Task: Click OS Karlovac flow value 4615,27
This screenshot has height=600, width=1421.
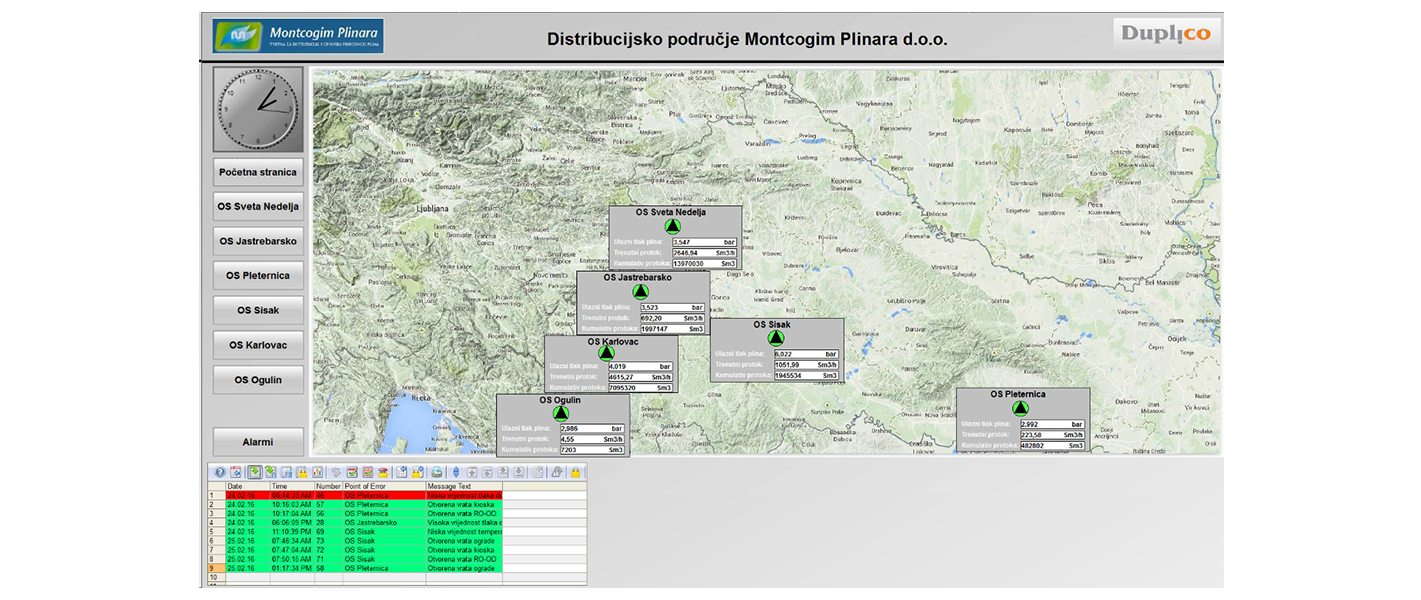Action: click(640, 377)
